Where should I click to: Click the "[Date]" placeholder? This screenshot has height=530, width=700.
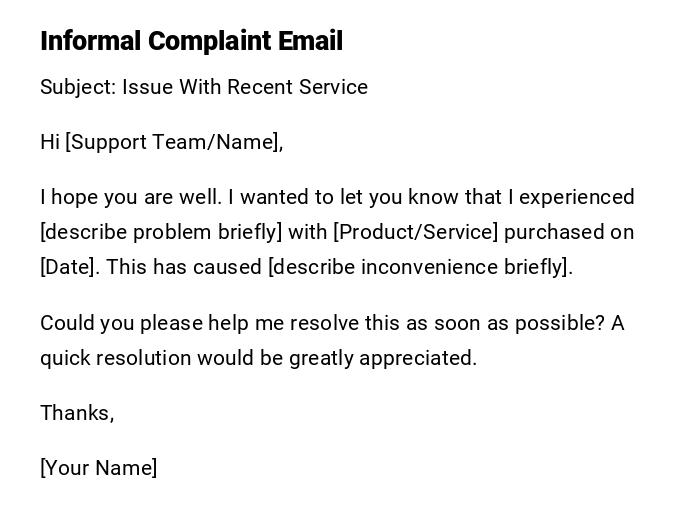coord(69,267)
